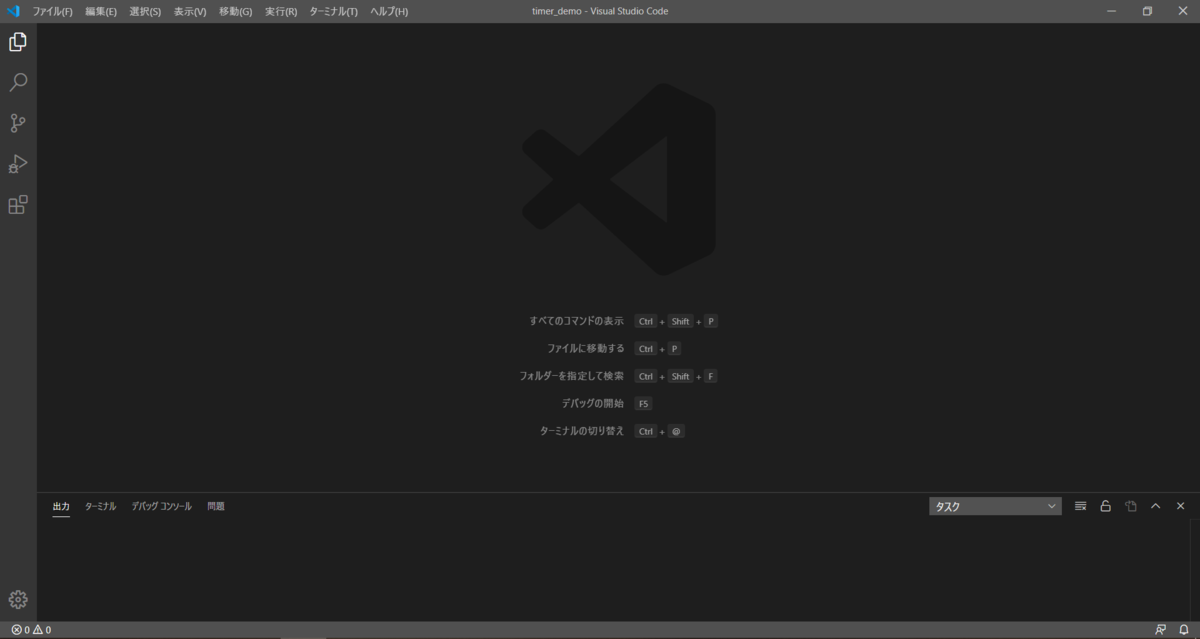Viewport: 1200px width, 639px height.
Task: Open the ターミナル(T) menu
Action: (334, 11)
